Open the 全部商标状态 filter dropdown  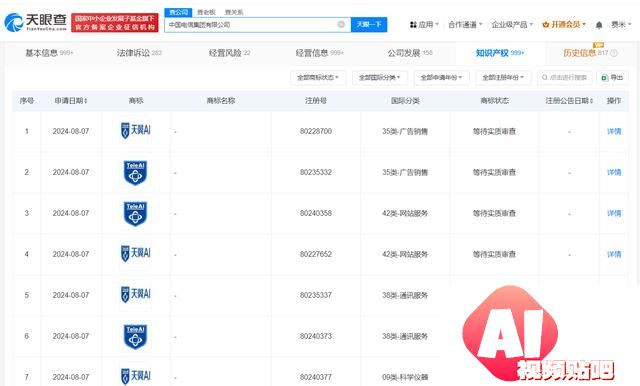pyautogui.click(x=318, y=78)
